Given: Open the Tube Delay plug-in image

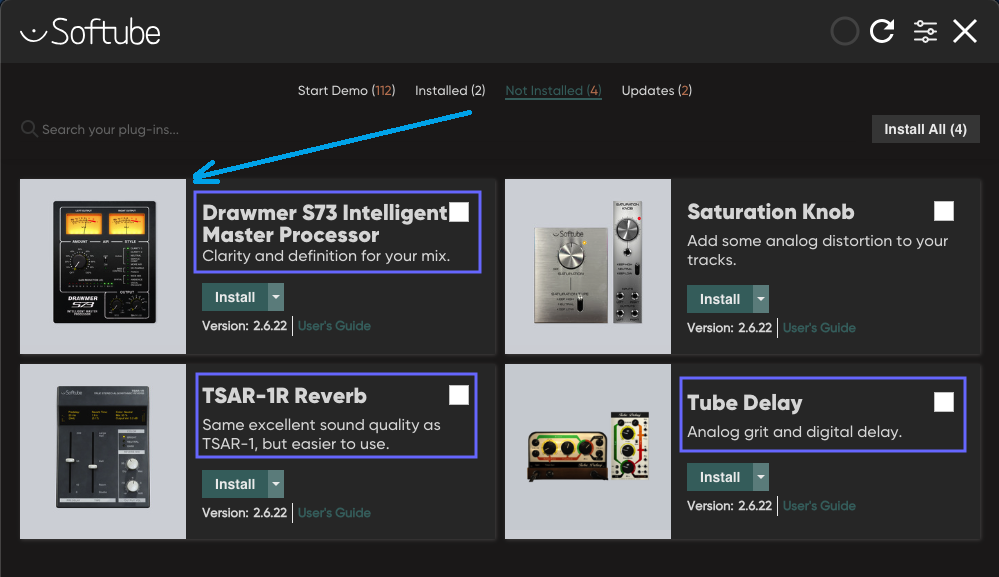Looking at the screenshot, I should click(x=588, y=452).
